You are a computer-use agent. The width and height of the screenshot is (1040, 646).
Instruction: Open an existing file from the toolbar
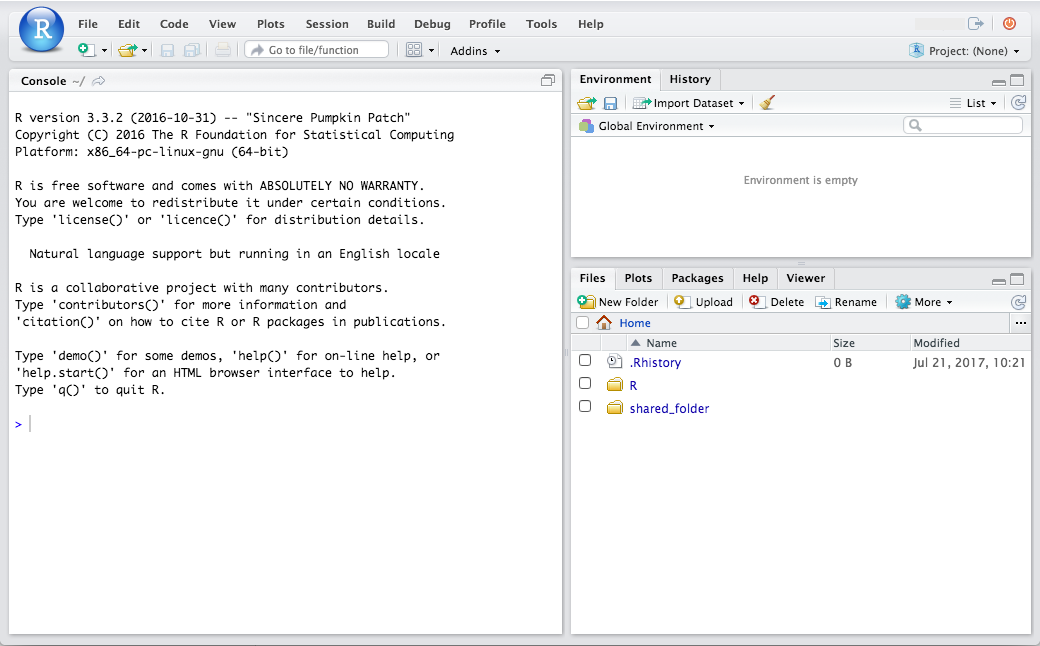pyautogui.click(x=126, y=50)
